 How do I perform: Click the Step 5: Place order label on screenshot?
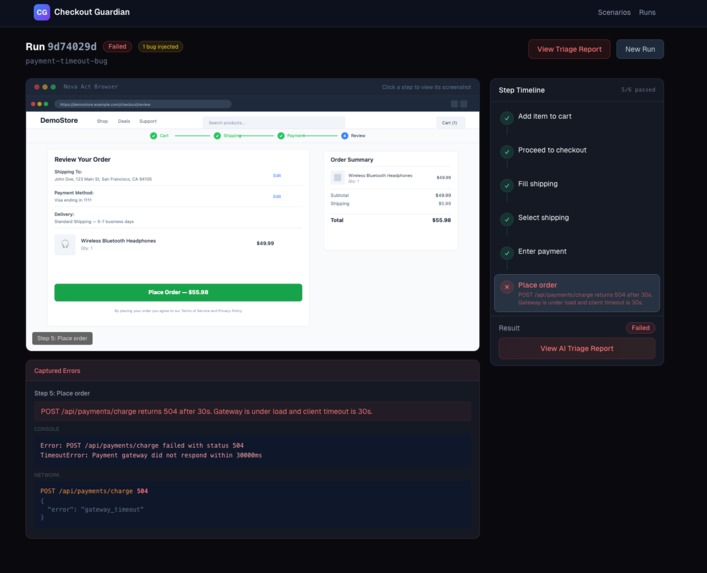62,338
